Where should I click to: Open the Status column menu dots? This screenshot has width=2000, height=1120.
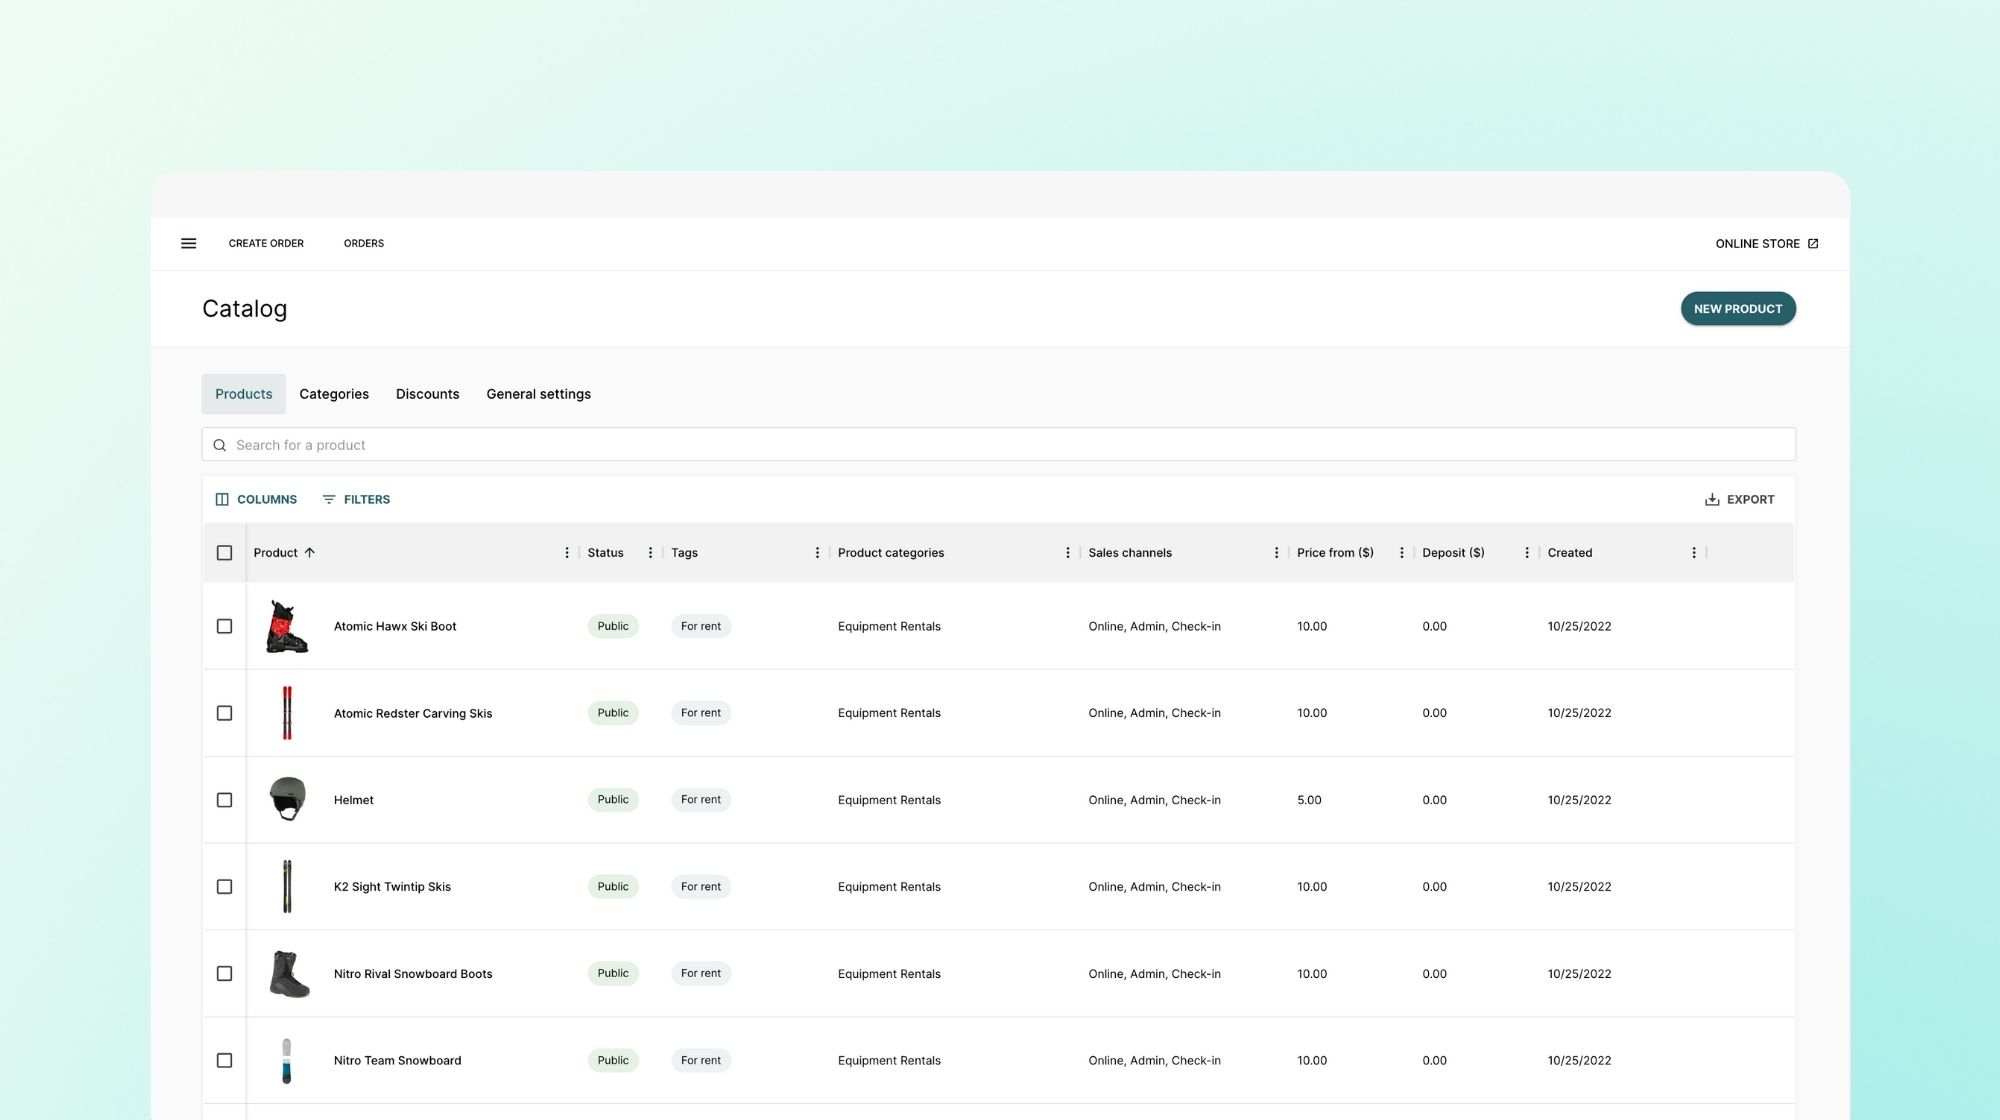click(x=650, y=553)
